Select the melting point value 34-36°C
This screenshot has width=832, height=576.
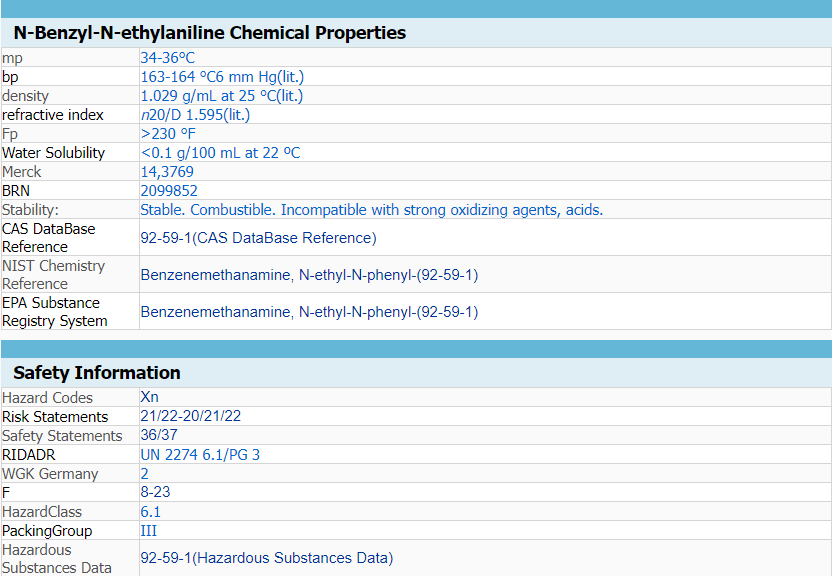168,58
